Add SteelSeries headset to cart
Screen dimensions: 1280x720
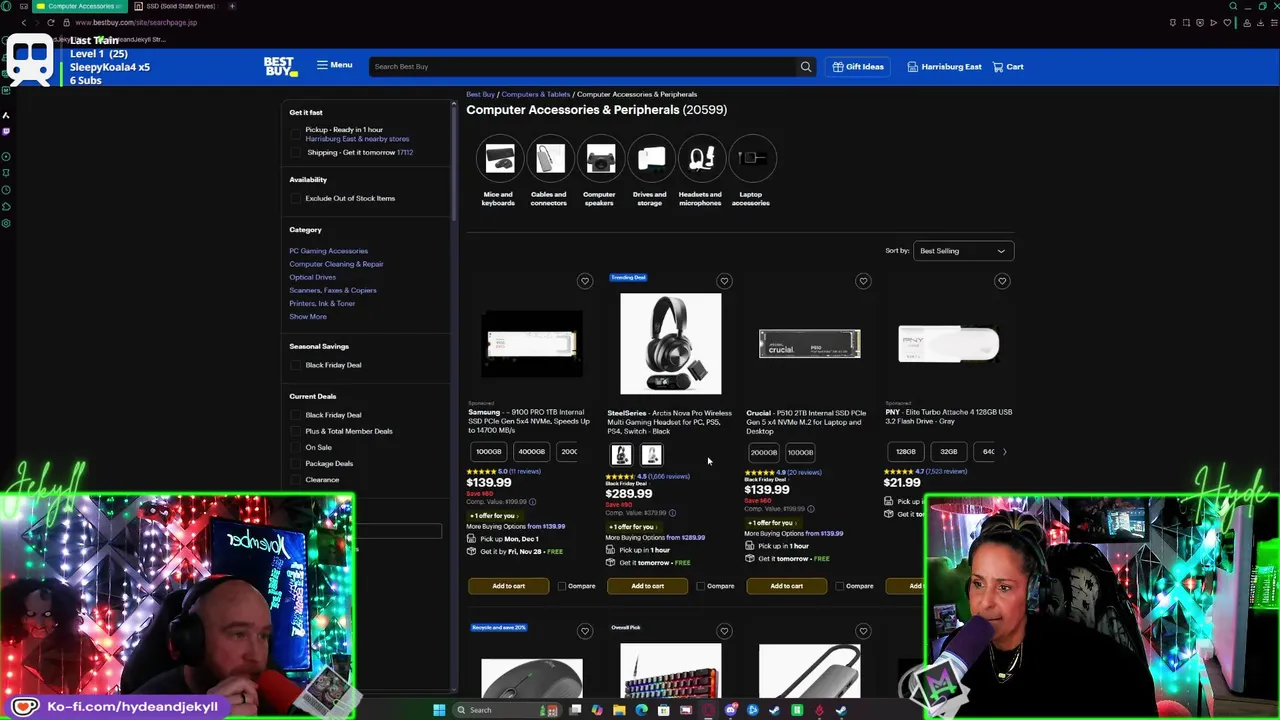tap(647, 586)
